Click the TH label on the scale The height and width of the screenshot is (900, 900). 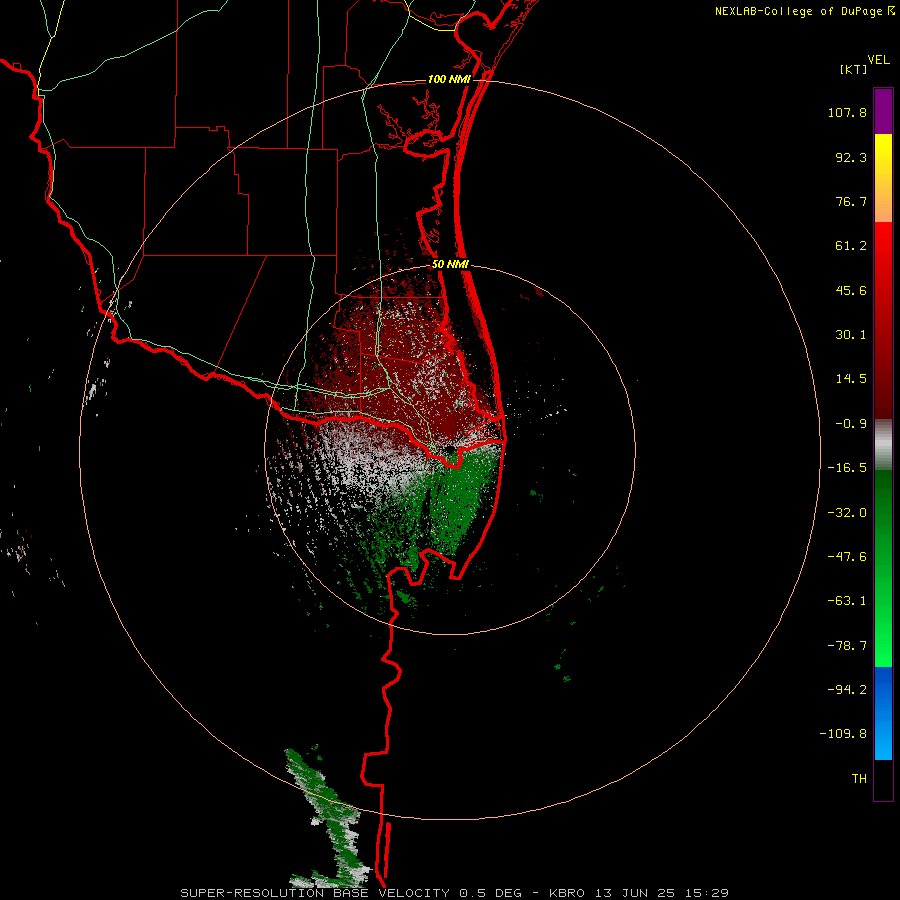859,779
